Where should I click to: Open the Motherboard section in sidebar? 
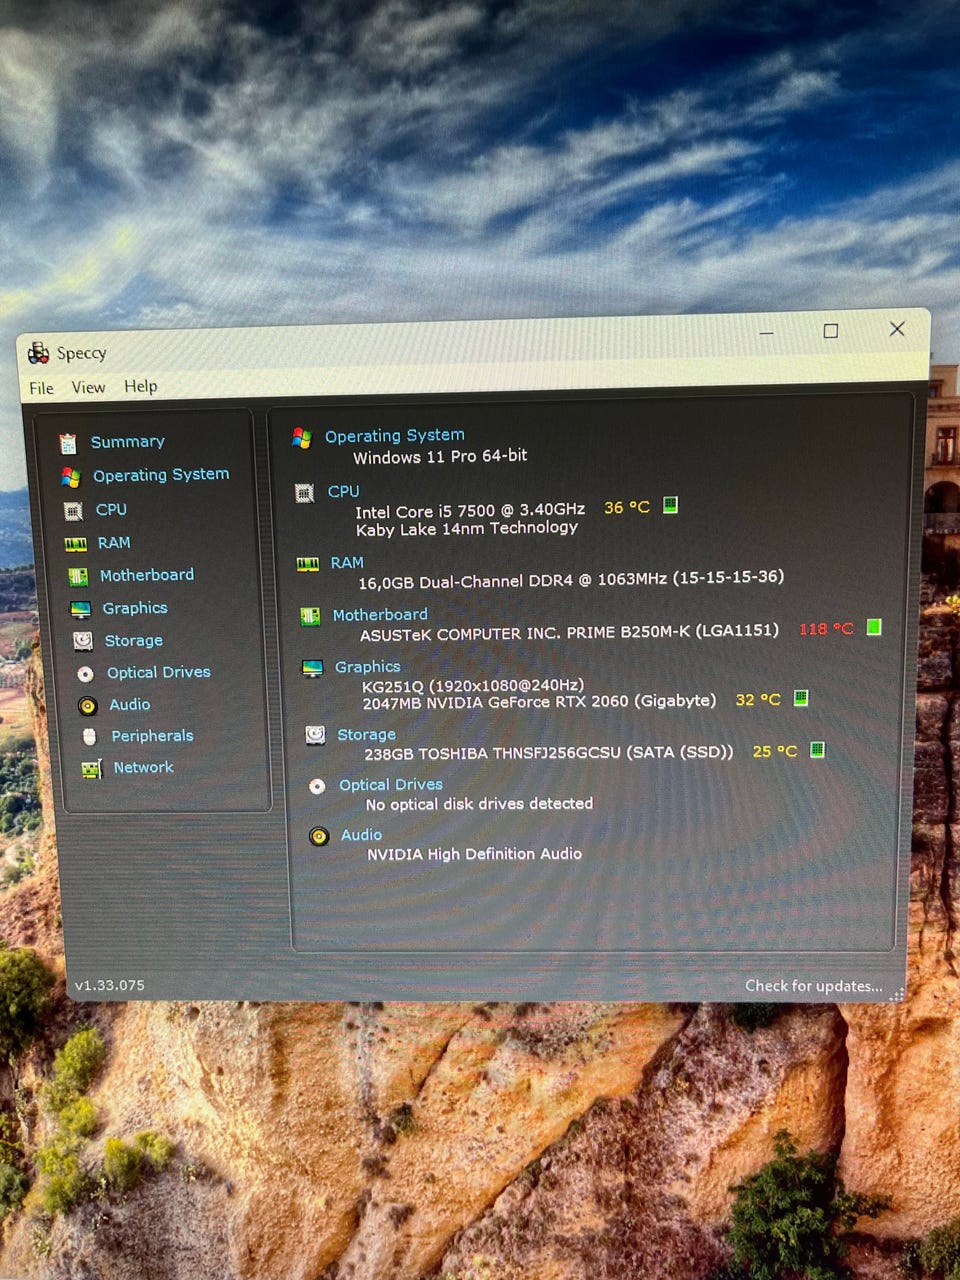pos(147,575)
